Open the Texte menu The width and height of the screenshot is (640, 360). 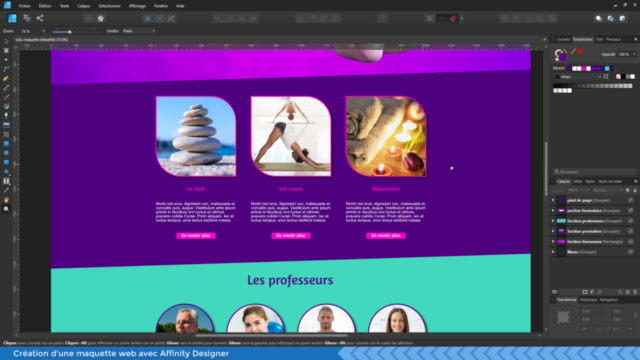pos(64,6)
